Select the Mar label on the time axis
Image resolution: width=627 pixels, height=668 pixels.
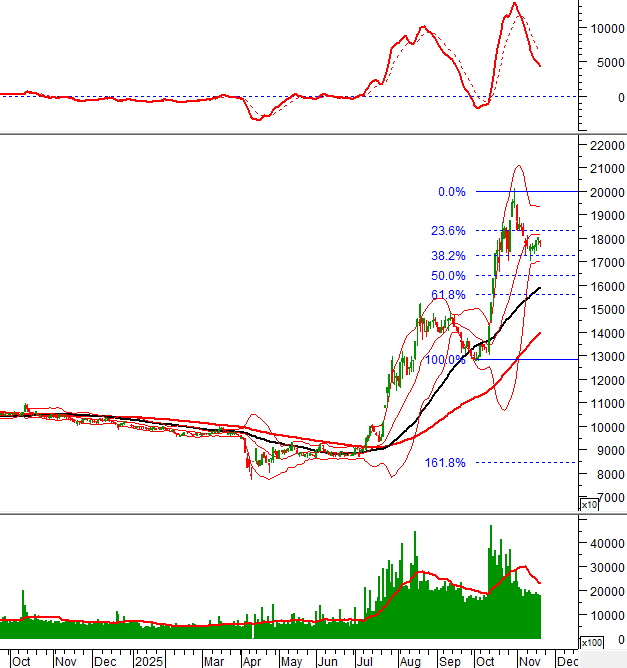213,661
